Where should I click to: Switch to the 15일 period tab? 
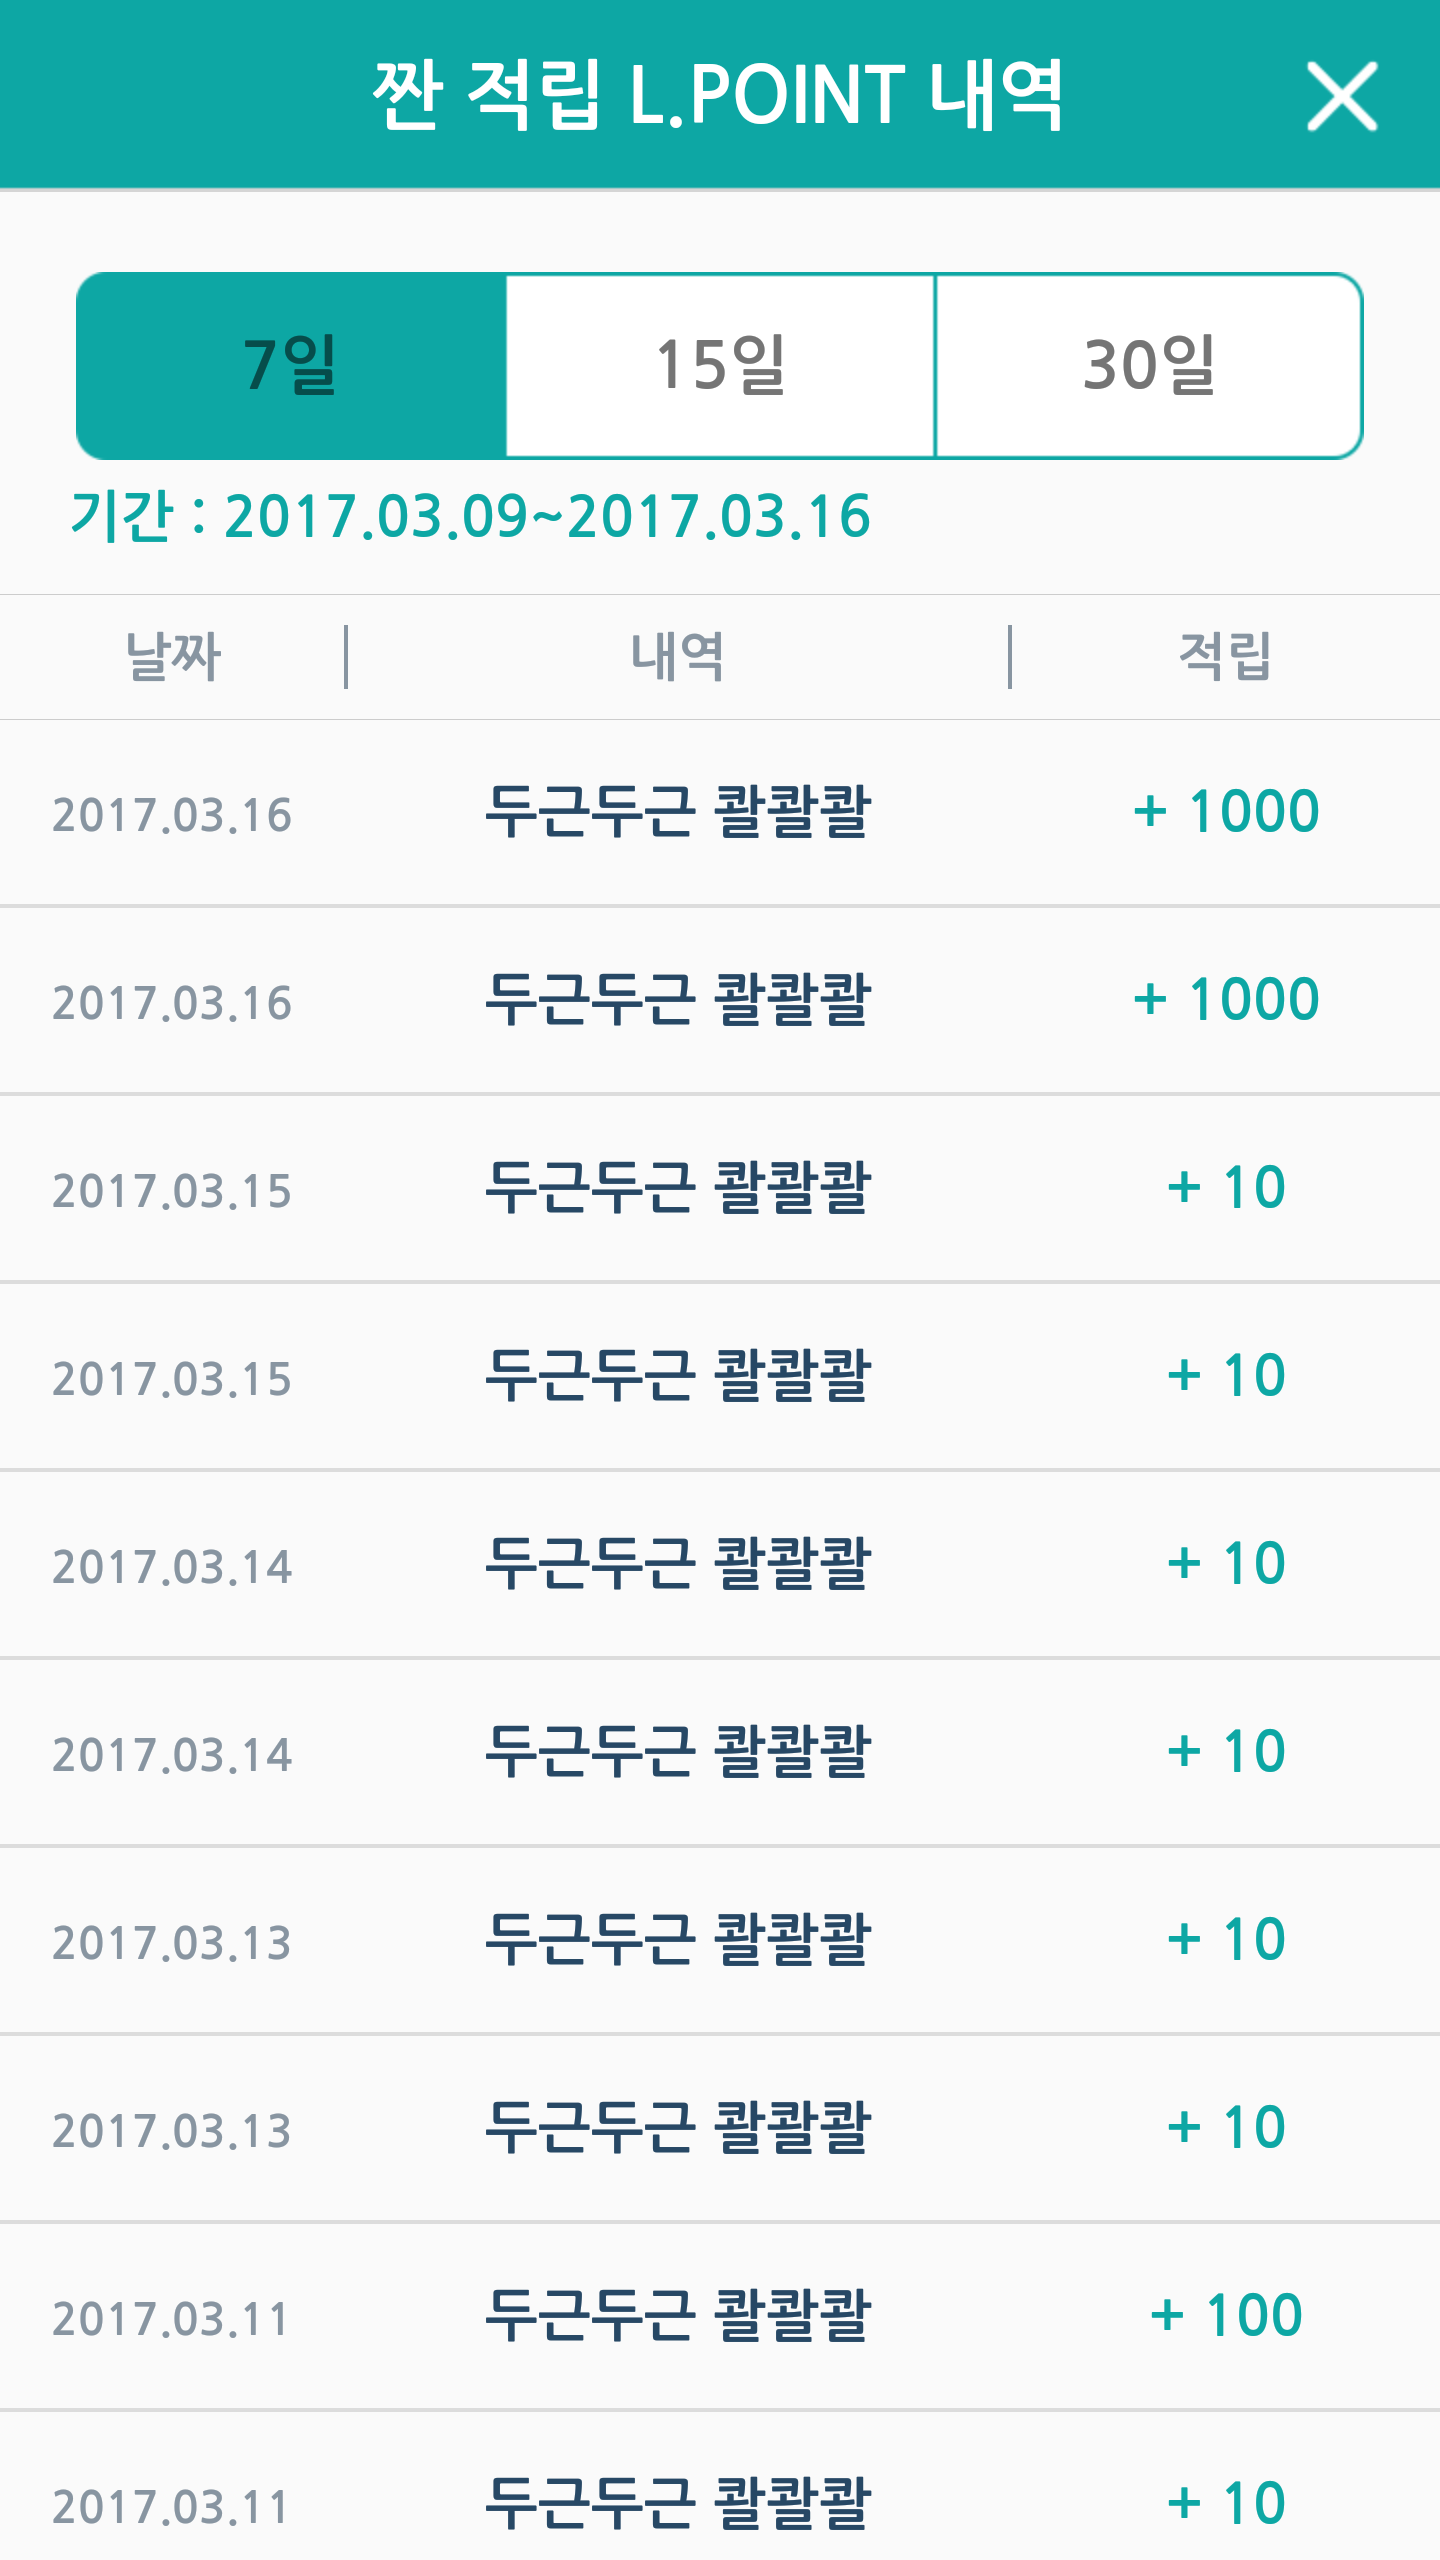point(720,365)
